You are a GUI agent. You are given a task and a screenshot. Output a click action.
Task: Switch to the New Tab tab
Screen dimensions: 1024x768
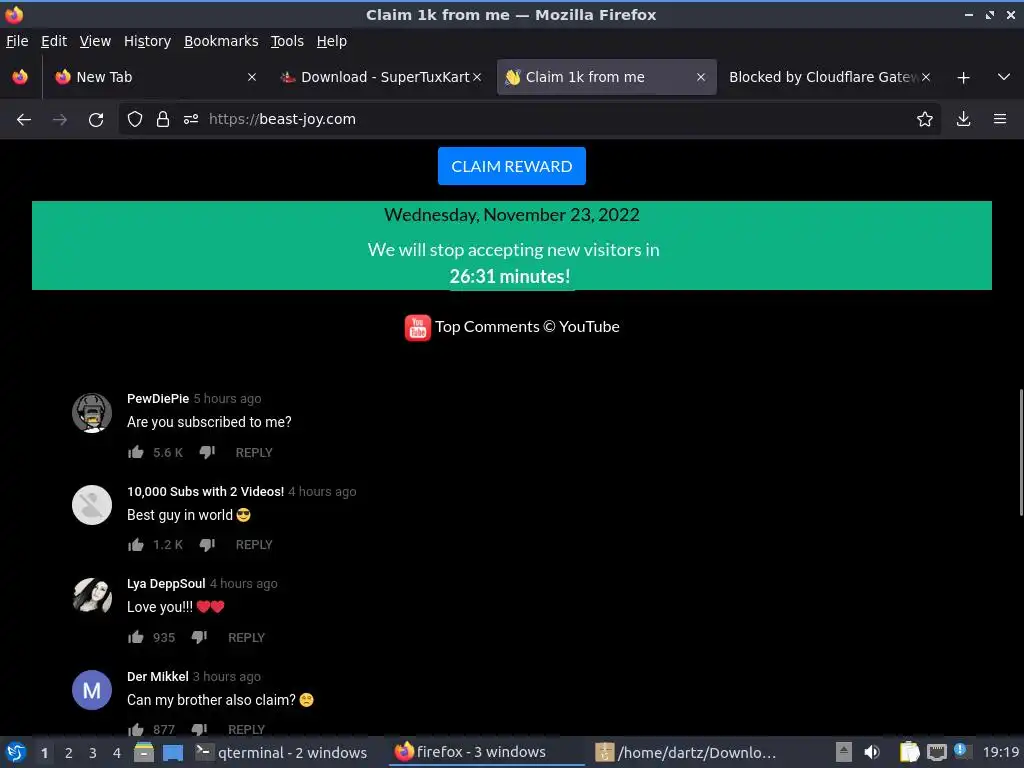point(155,77)
